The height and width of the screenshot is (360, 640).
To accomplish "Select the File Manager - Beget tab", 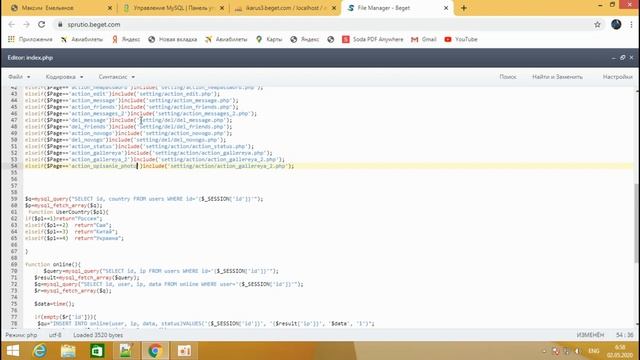I will click(x=398, y=8).
